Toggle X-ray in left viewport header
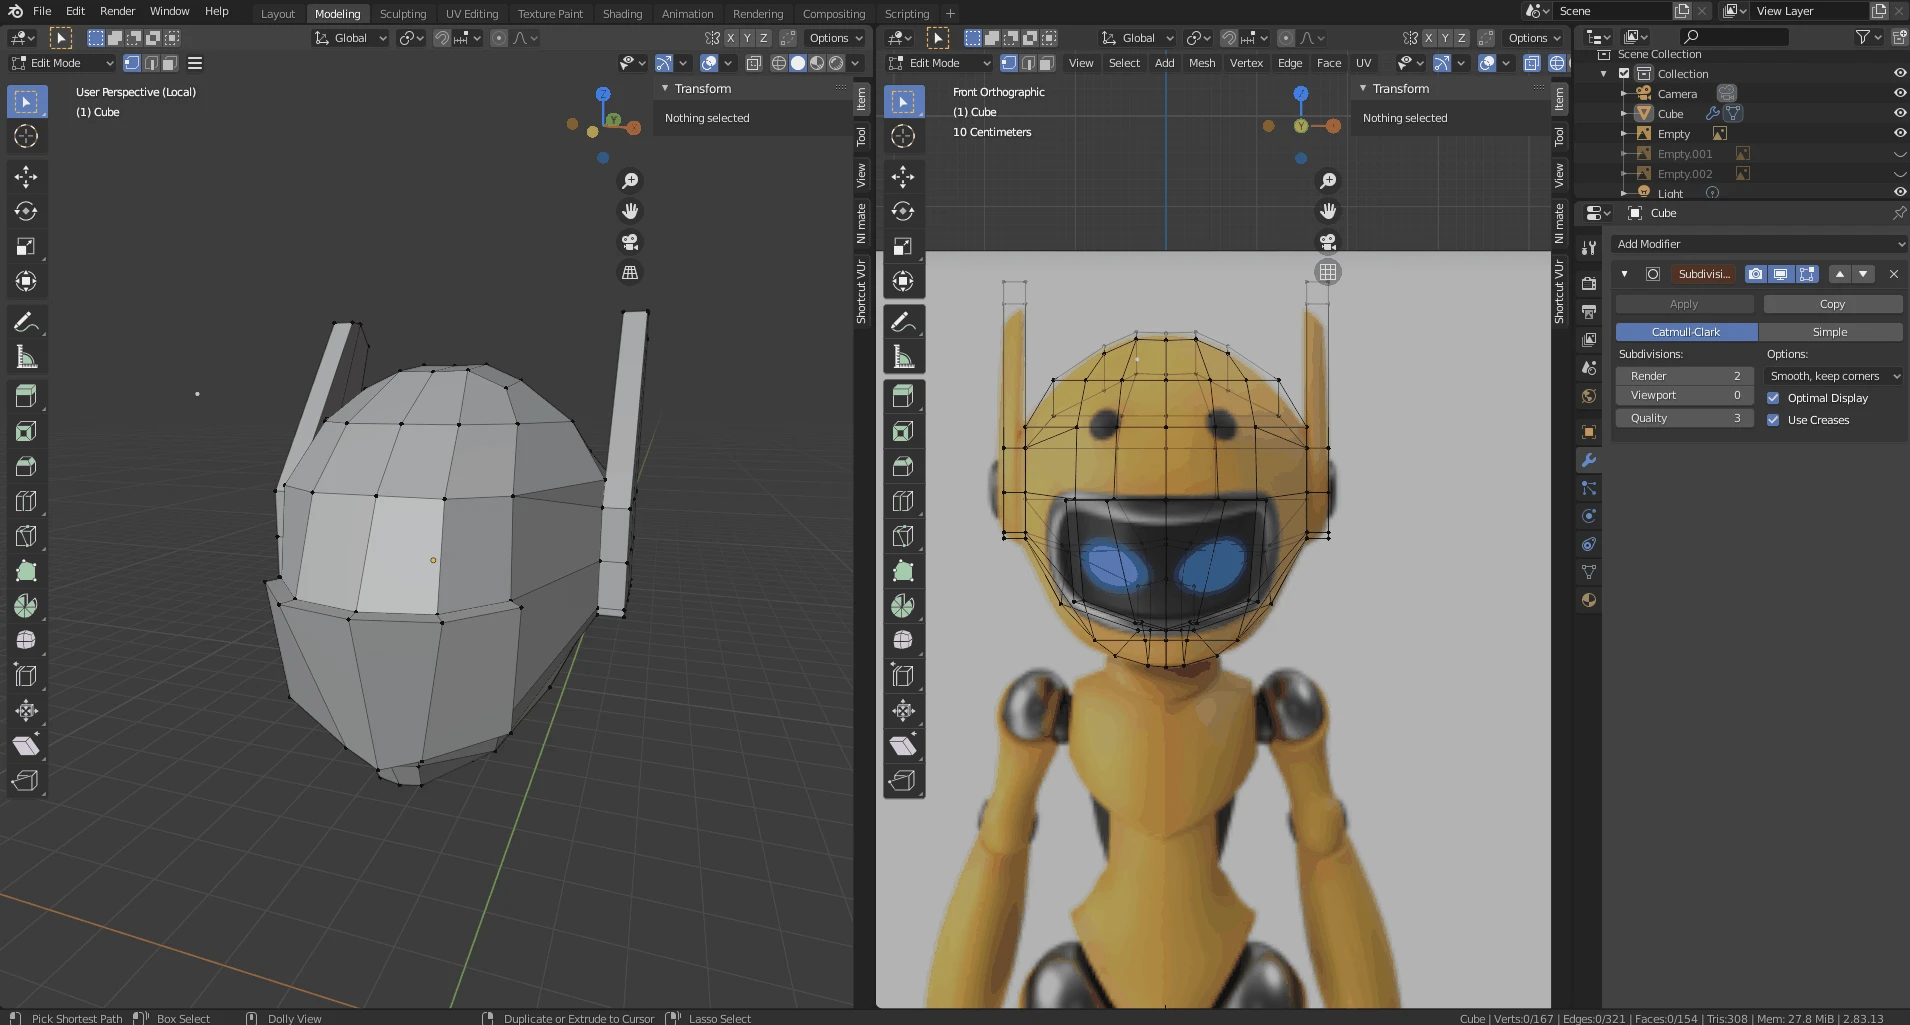This screenshot has height=1025, width=1910. (754, 63)
